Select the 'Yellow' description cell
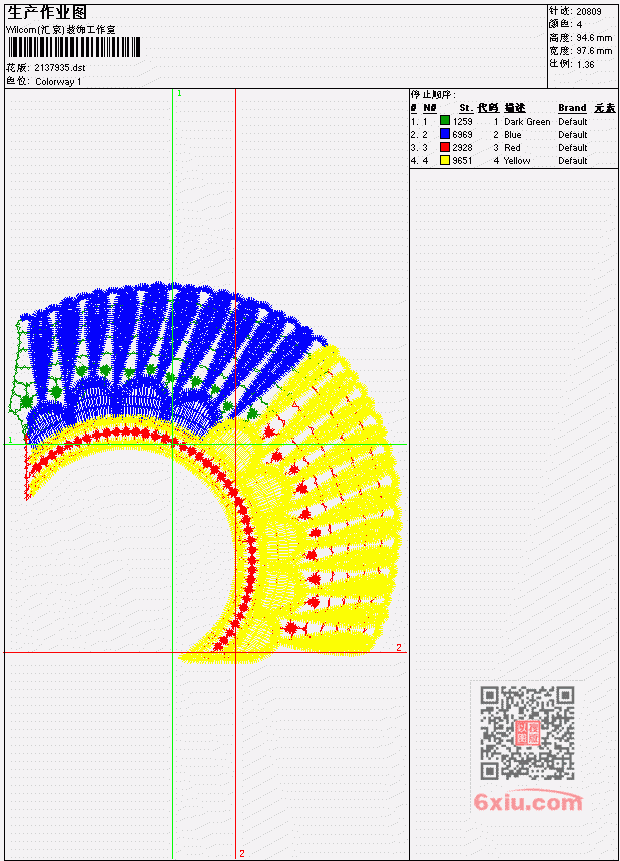 [x=517, y=161]
